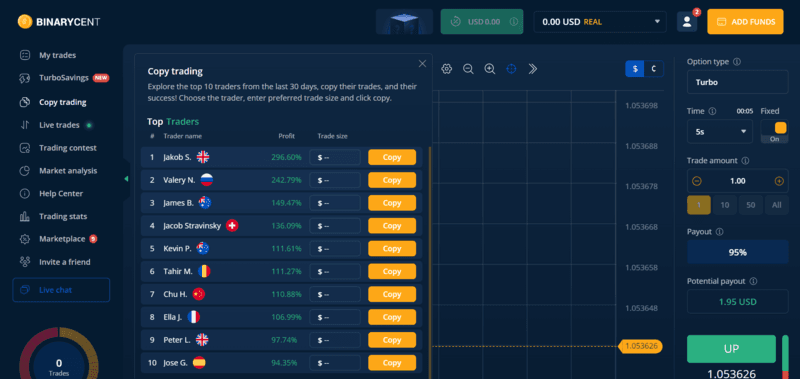Copy trader Valery N.
The height and width of the screenshot is (379, 800).
392,180
